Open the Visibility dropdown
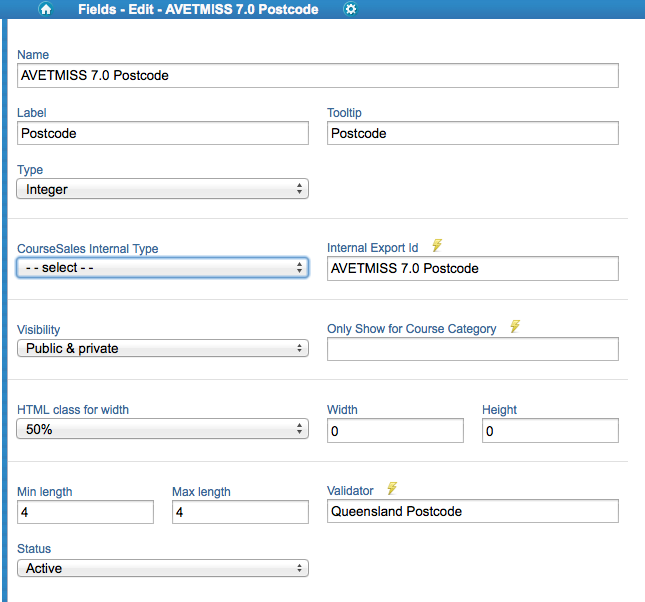 pos(162,349)
